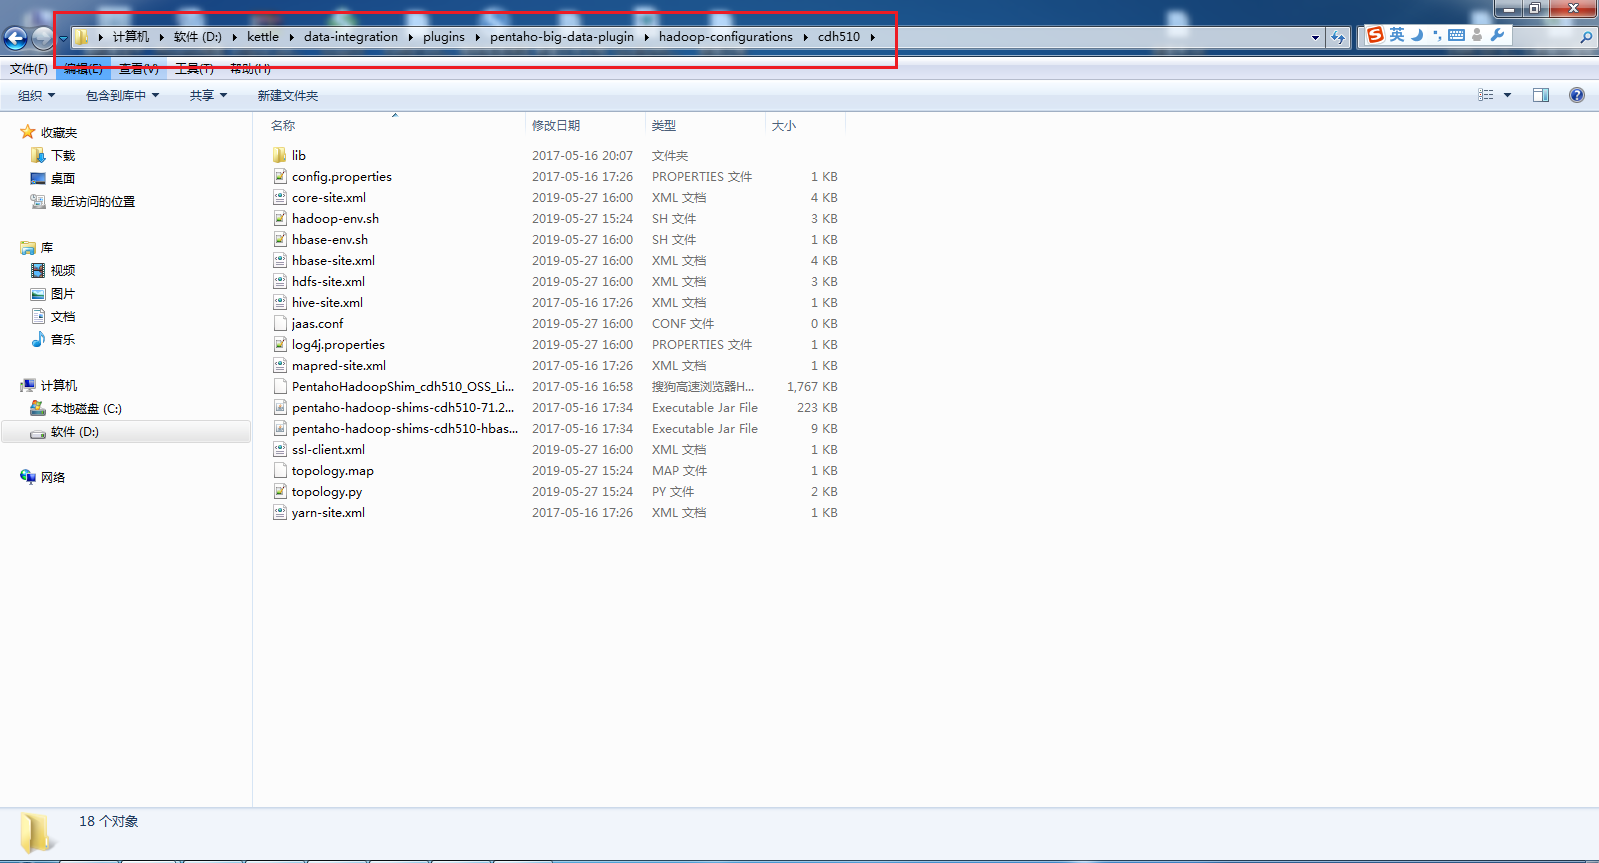The width and height of the screenshot is (1599, 863).
Task: Open the 组织 dropdown in command bar
Action: (37, 95)
